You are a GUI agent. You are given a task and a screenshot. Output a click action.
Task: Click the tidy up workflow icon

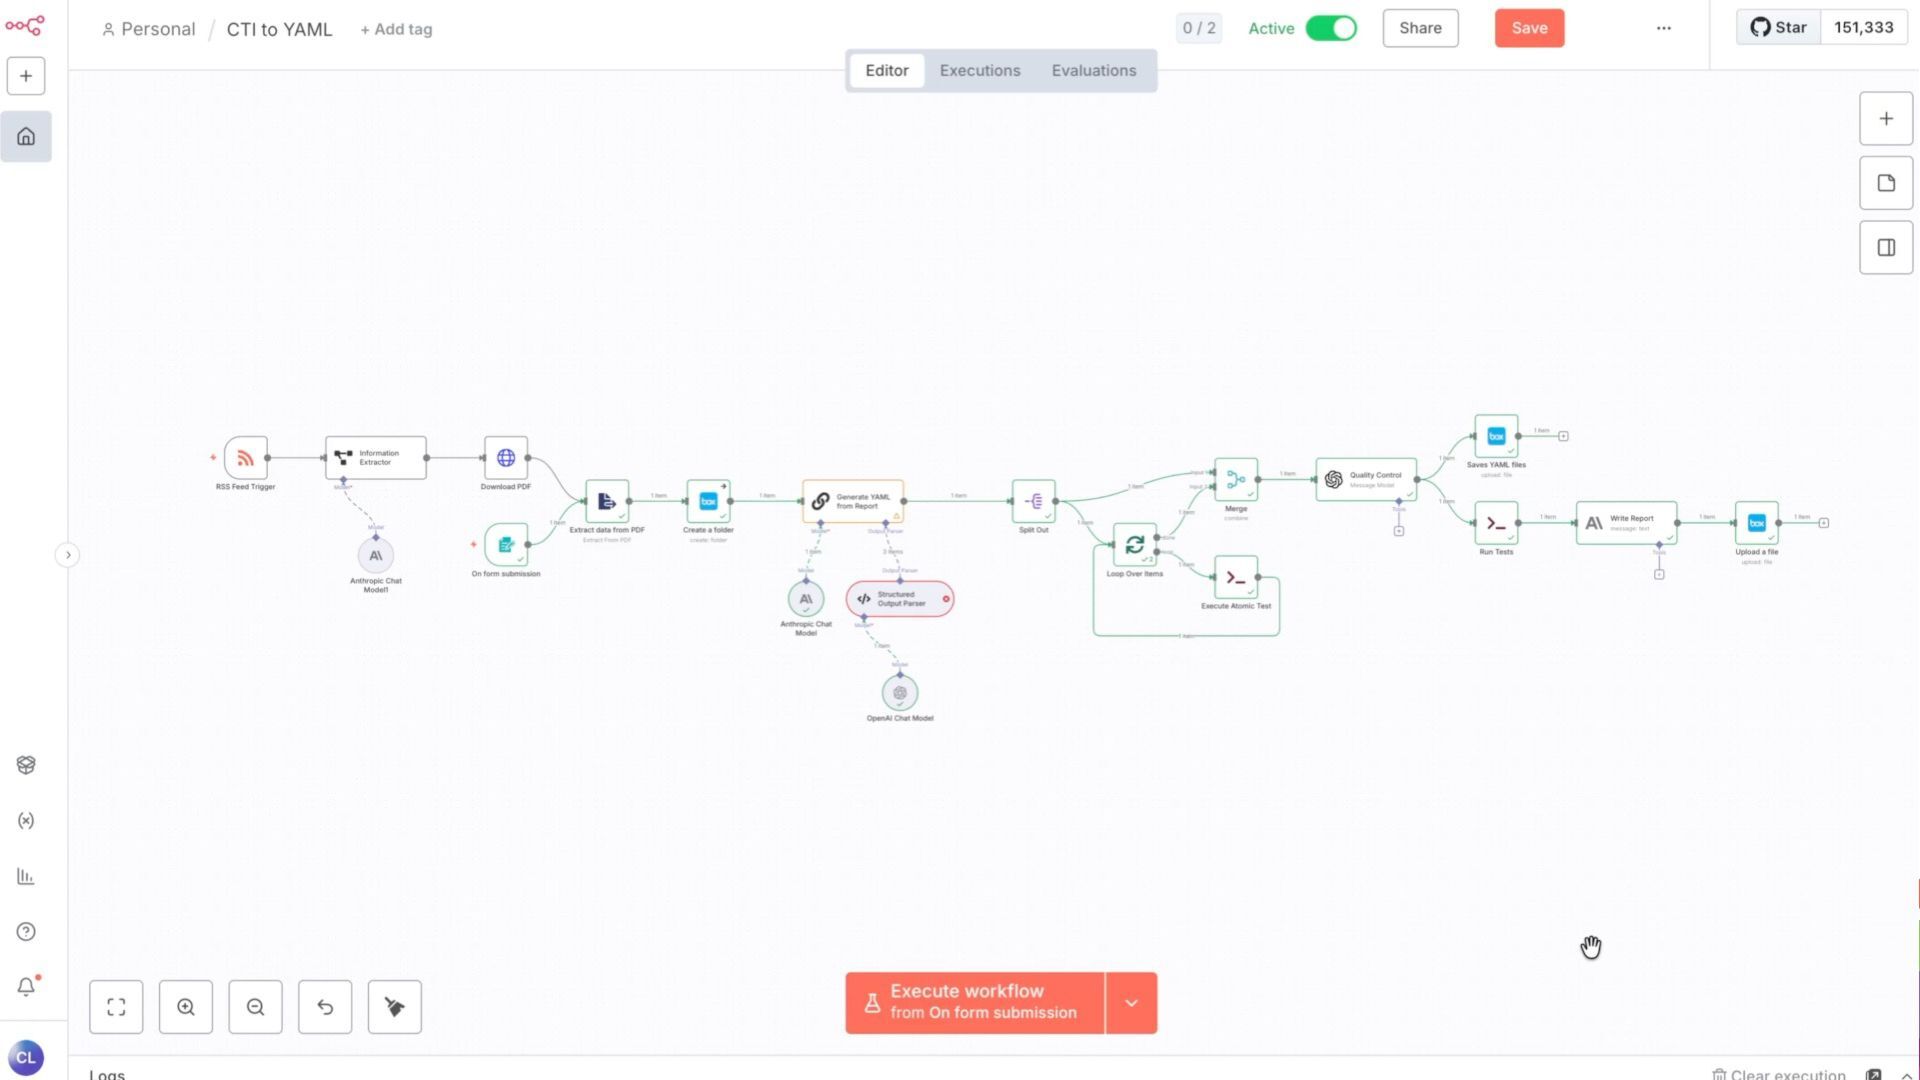click(x=394, y=1007)
